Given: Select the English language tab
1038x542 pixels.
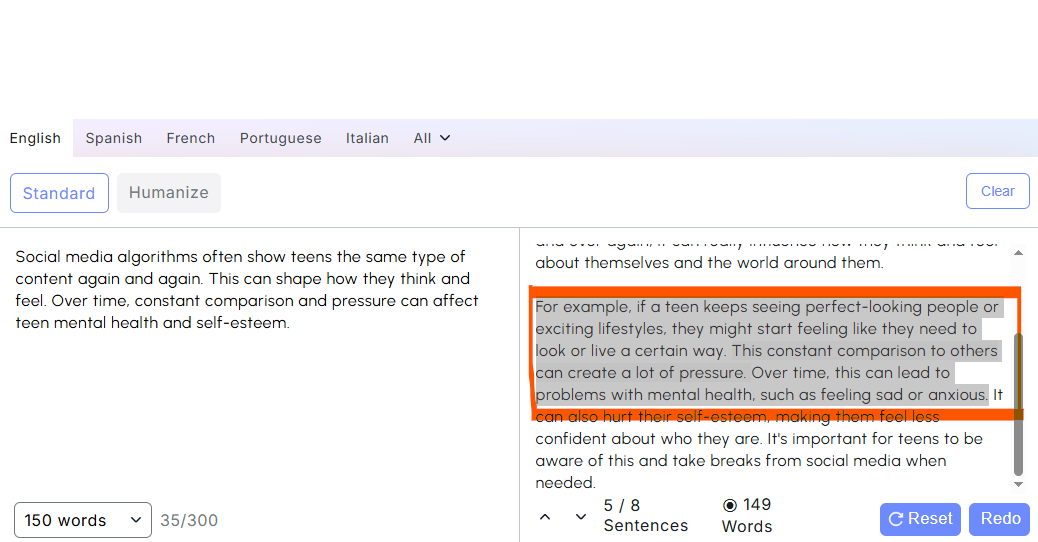Looking at the screenshot, I should point(36,138).
